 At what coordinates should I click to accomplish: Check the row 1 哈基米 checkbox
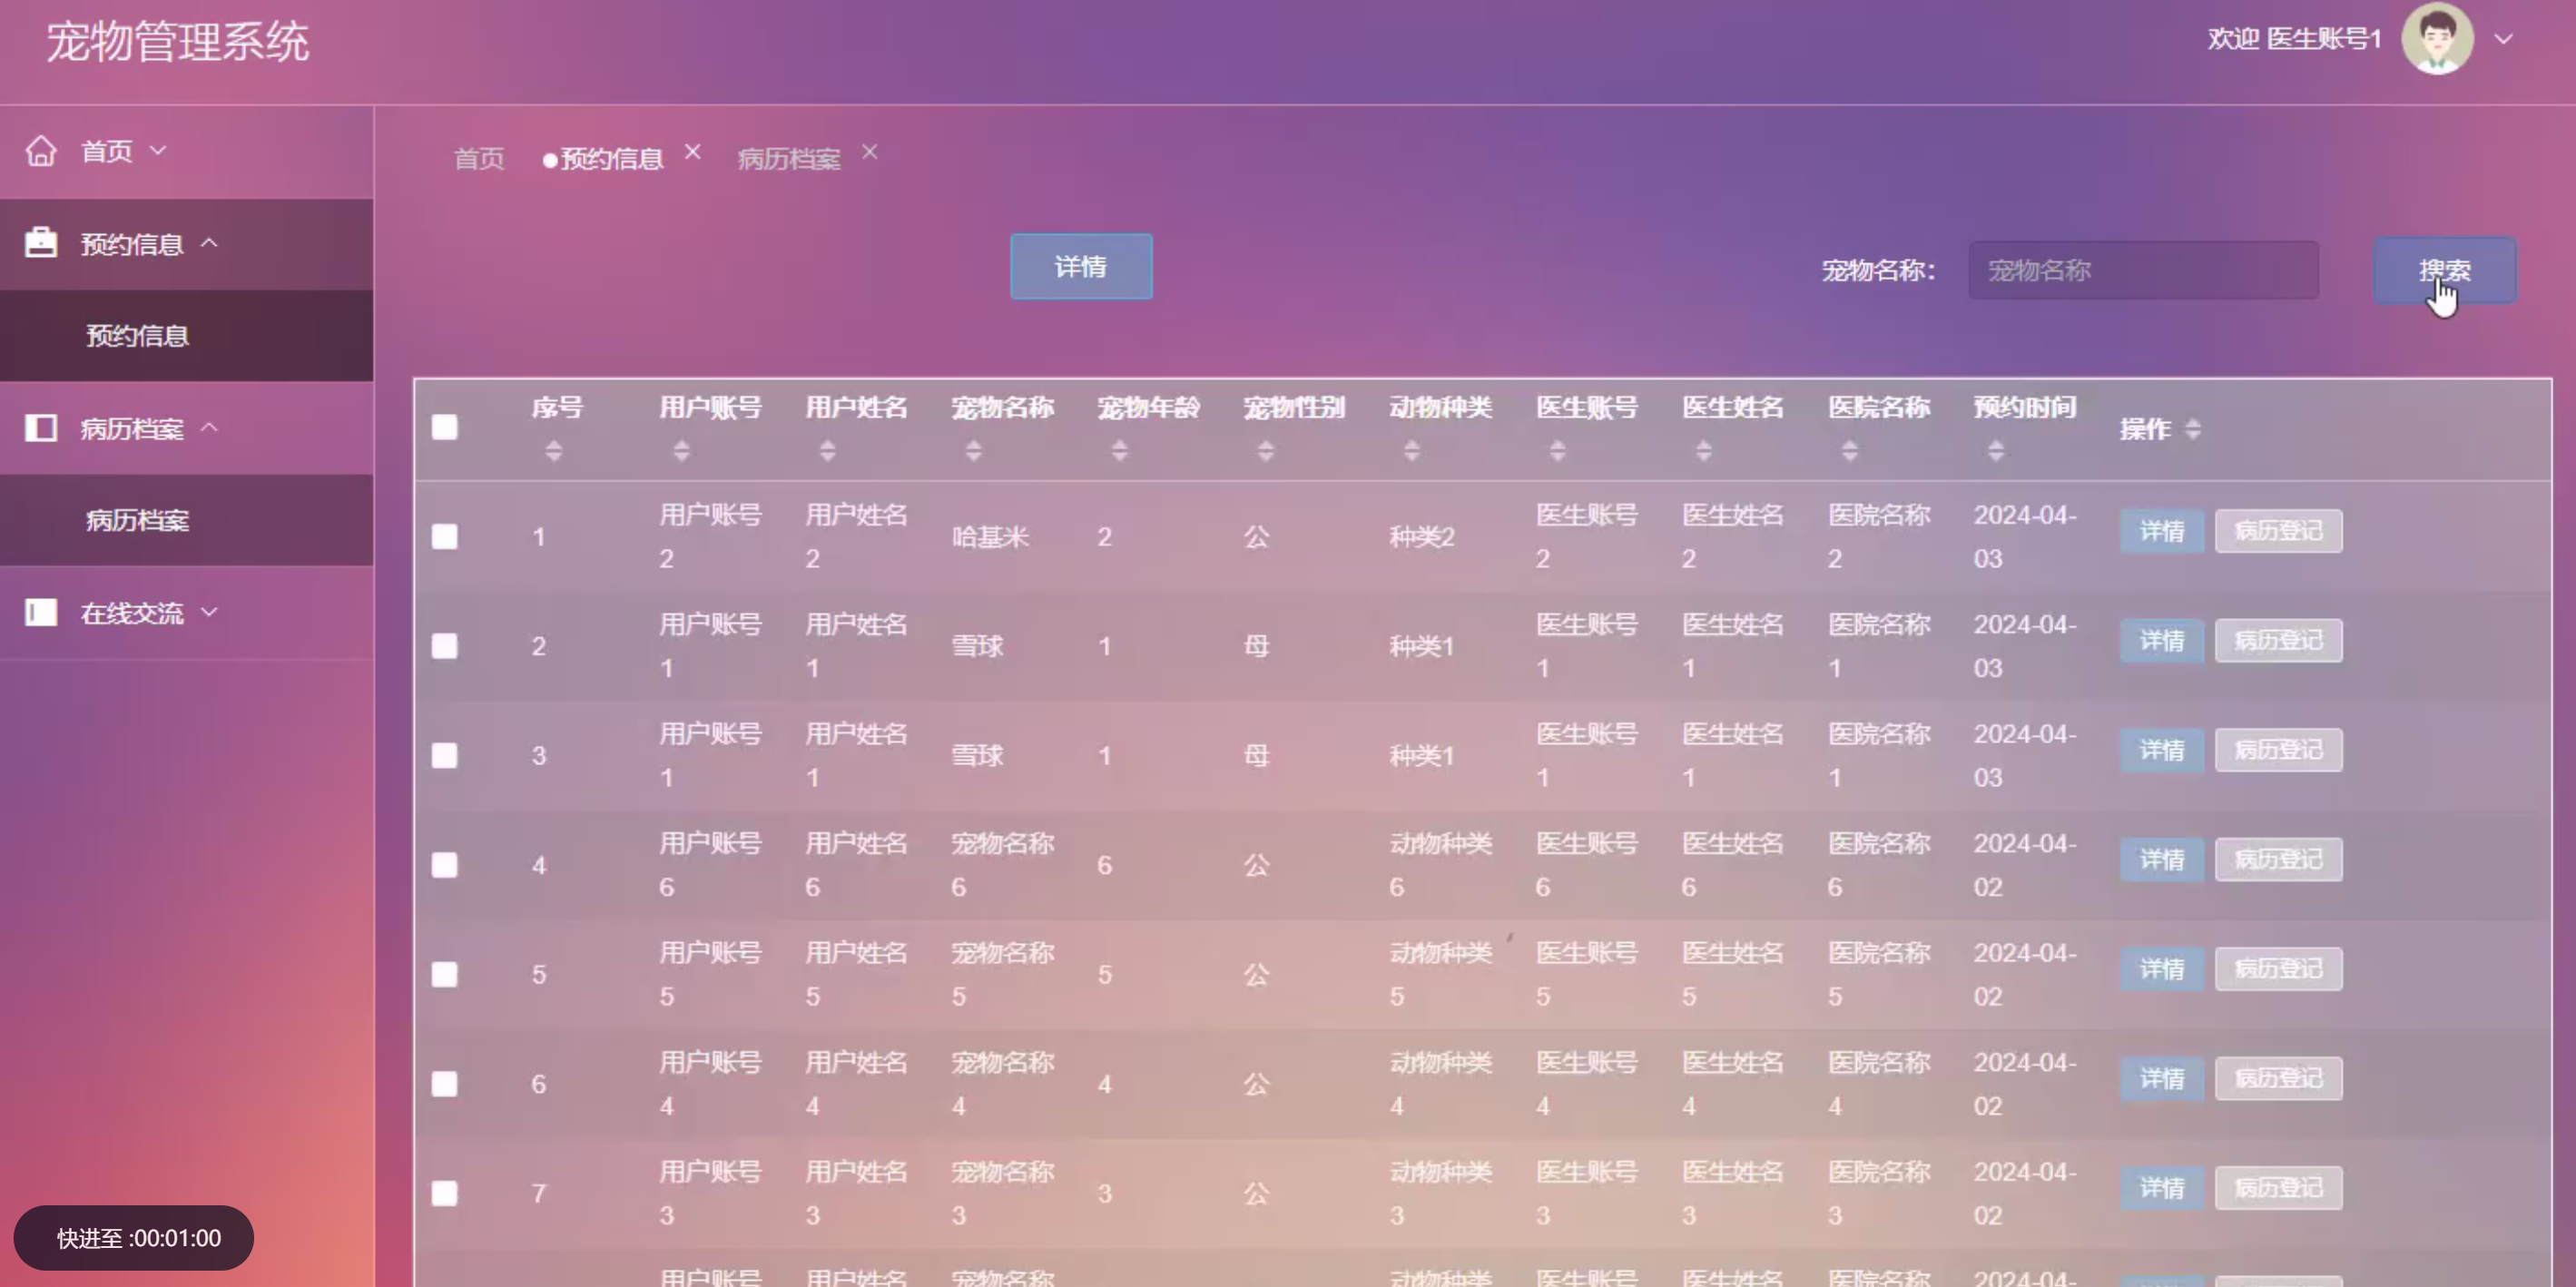444,537
